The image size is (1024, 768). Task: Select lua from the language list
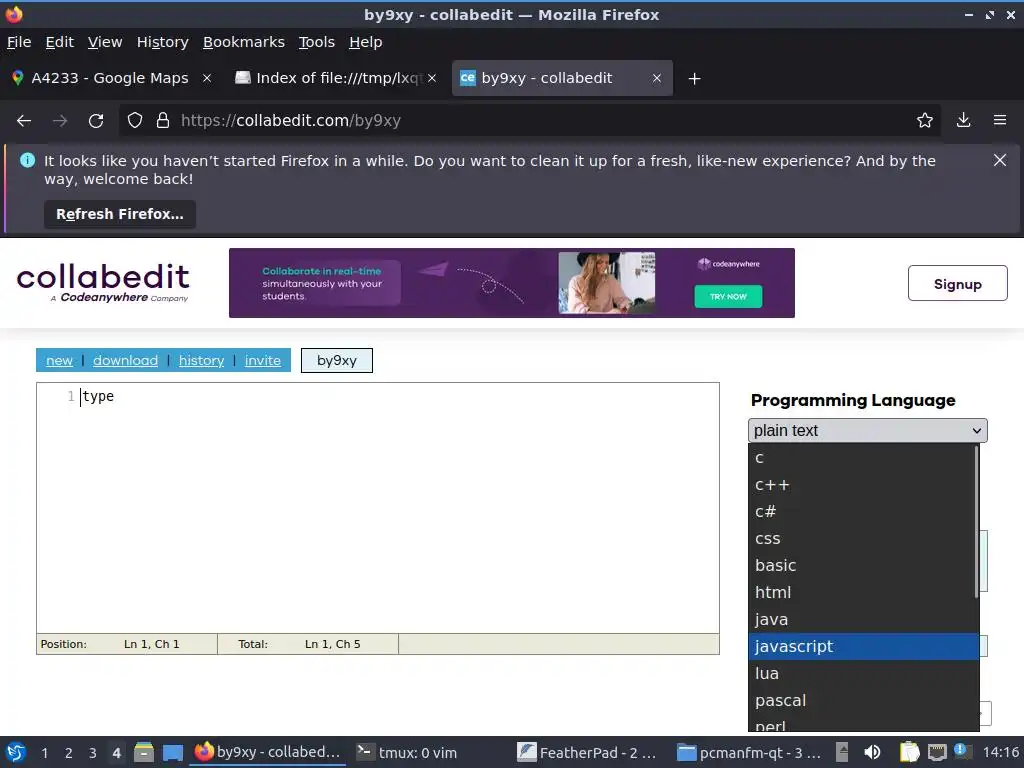(x=862, y=673)
